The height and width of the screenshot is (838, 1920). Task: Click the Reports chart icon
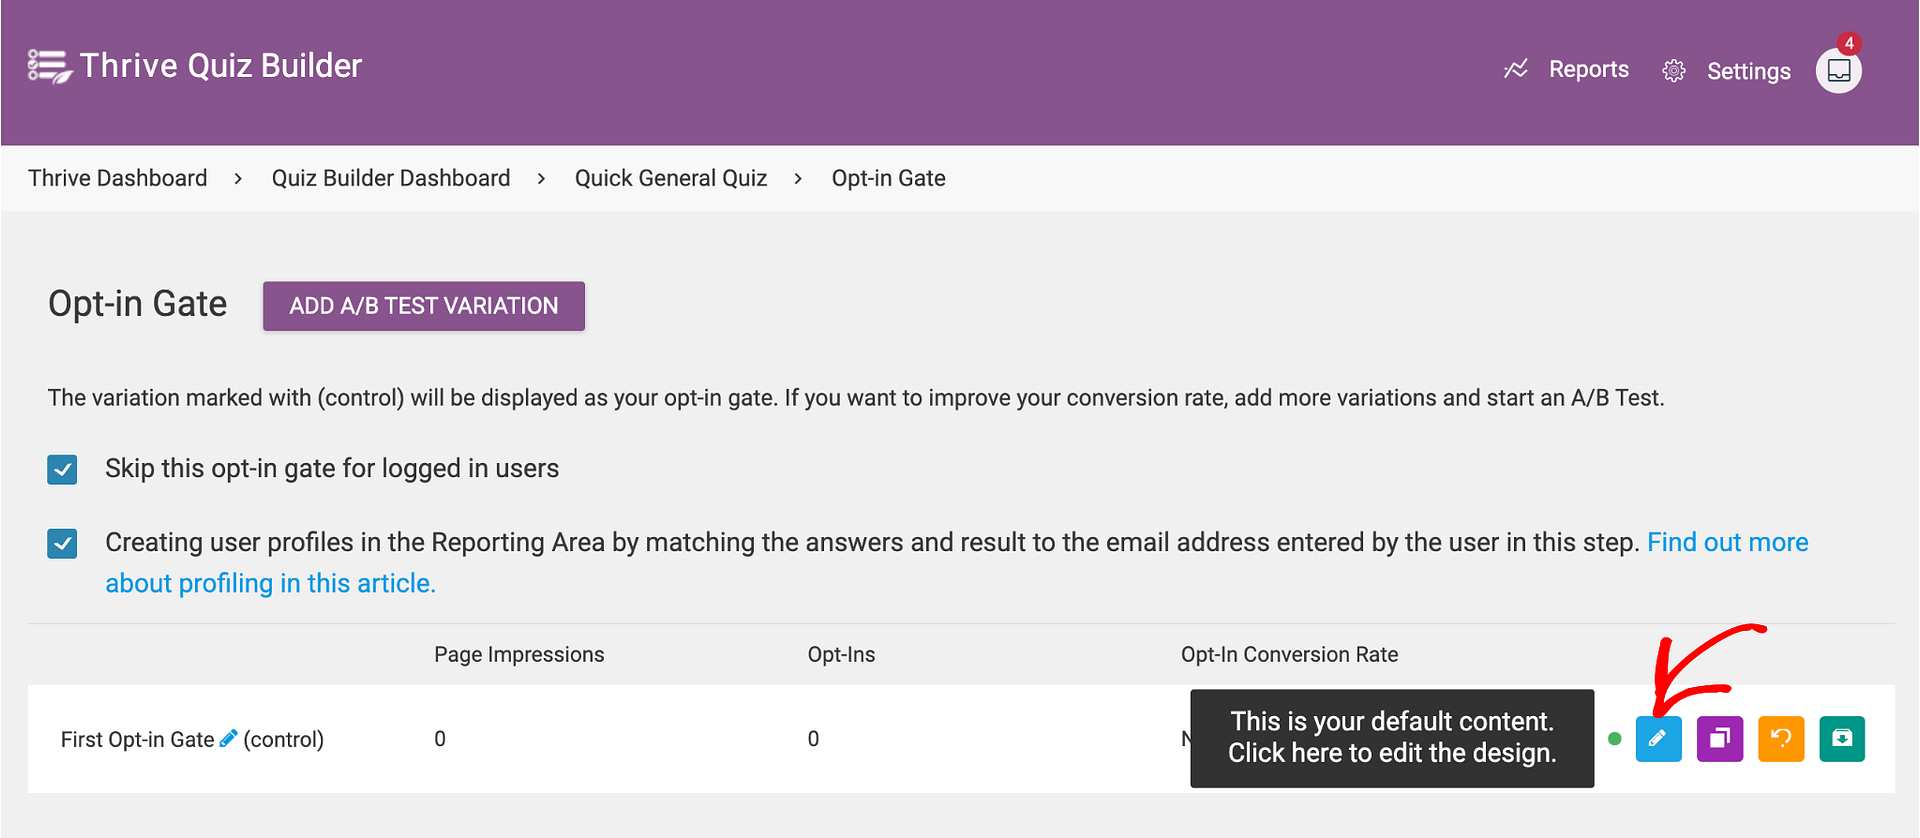[1516, 69]
